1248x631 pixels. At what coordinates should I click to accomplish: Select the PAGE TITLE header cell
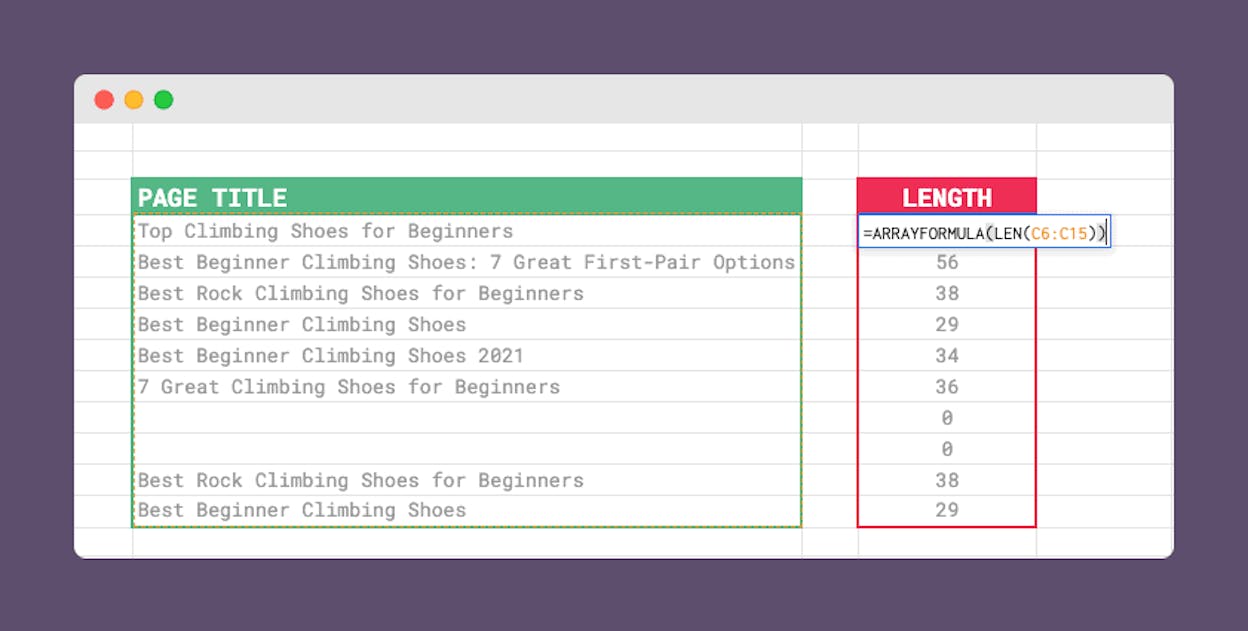click(x=467, y=196)
